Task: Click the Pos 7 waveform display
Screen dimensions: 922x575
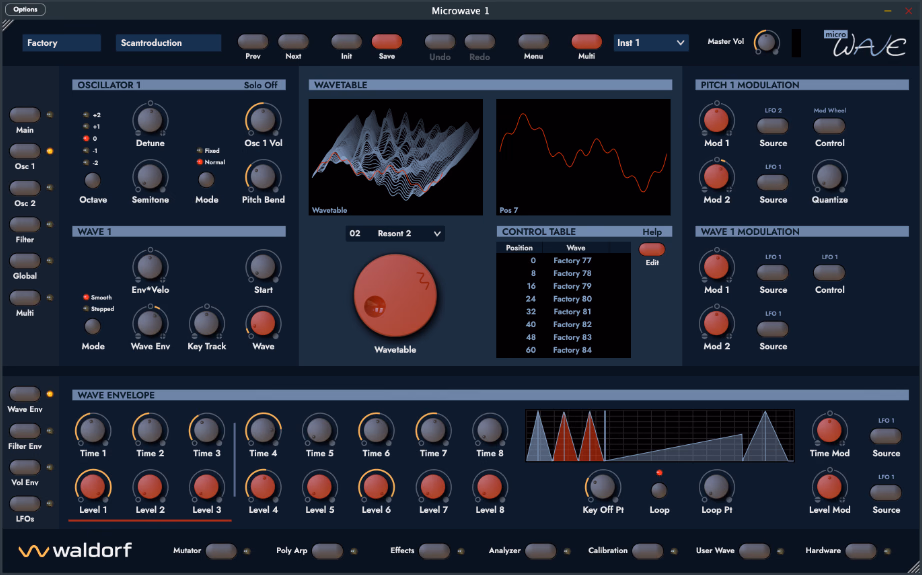Action: [x=583, y=157]
